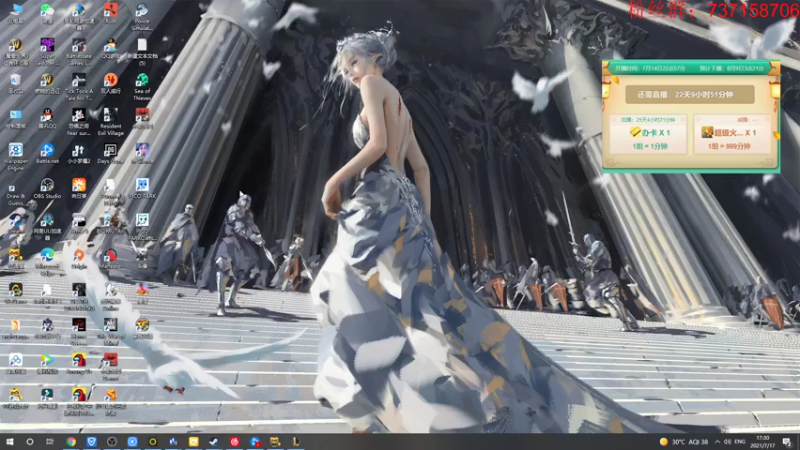This screenshot has width=800, height=450.
Task: Open the Wallpaper Engine shortcut
Action: coord(16,156)
